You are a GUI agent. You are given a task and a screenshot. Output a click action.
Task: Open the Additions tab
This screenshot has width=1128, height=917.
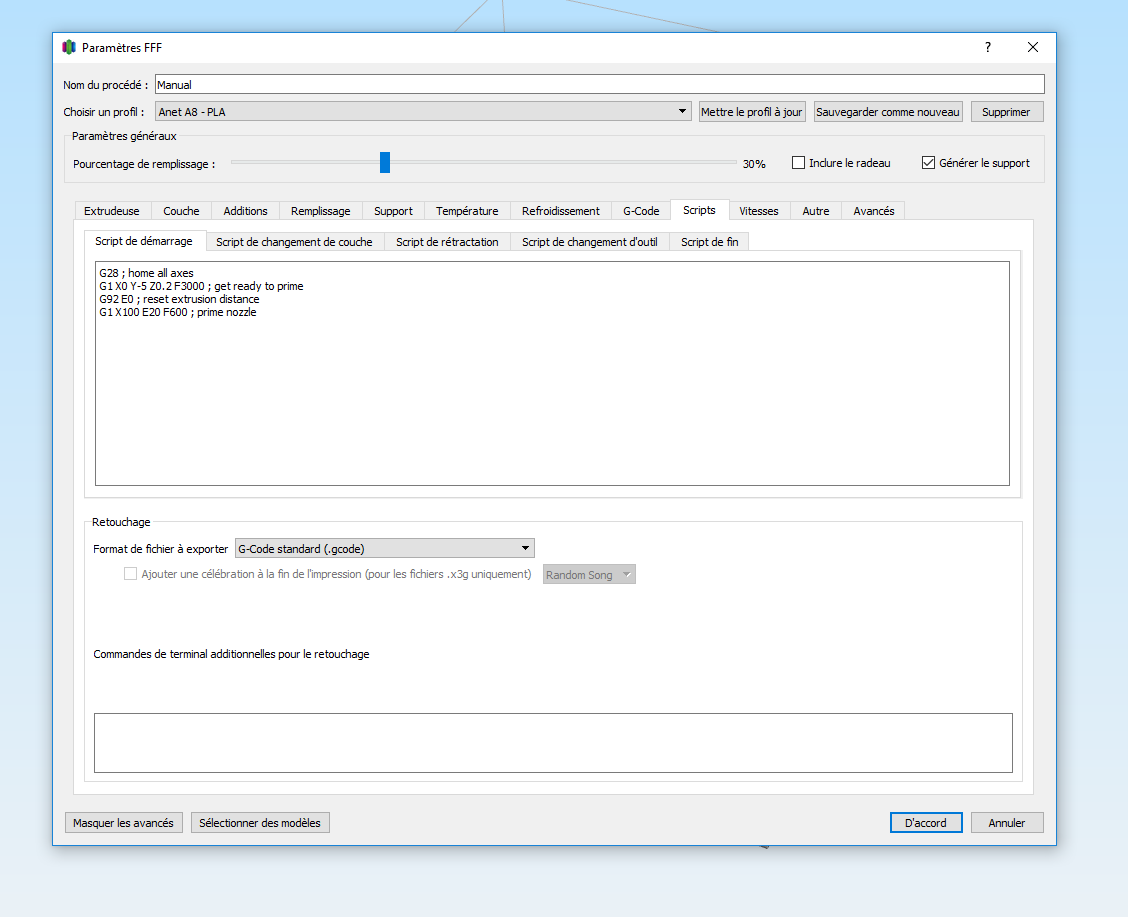pos(245,211)
